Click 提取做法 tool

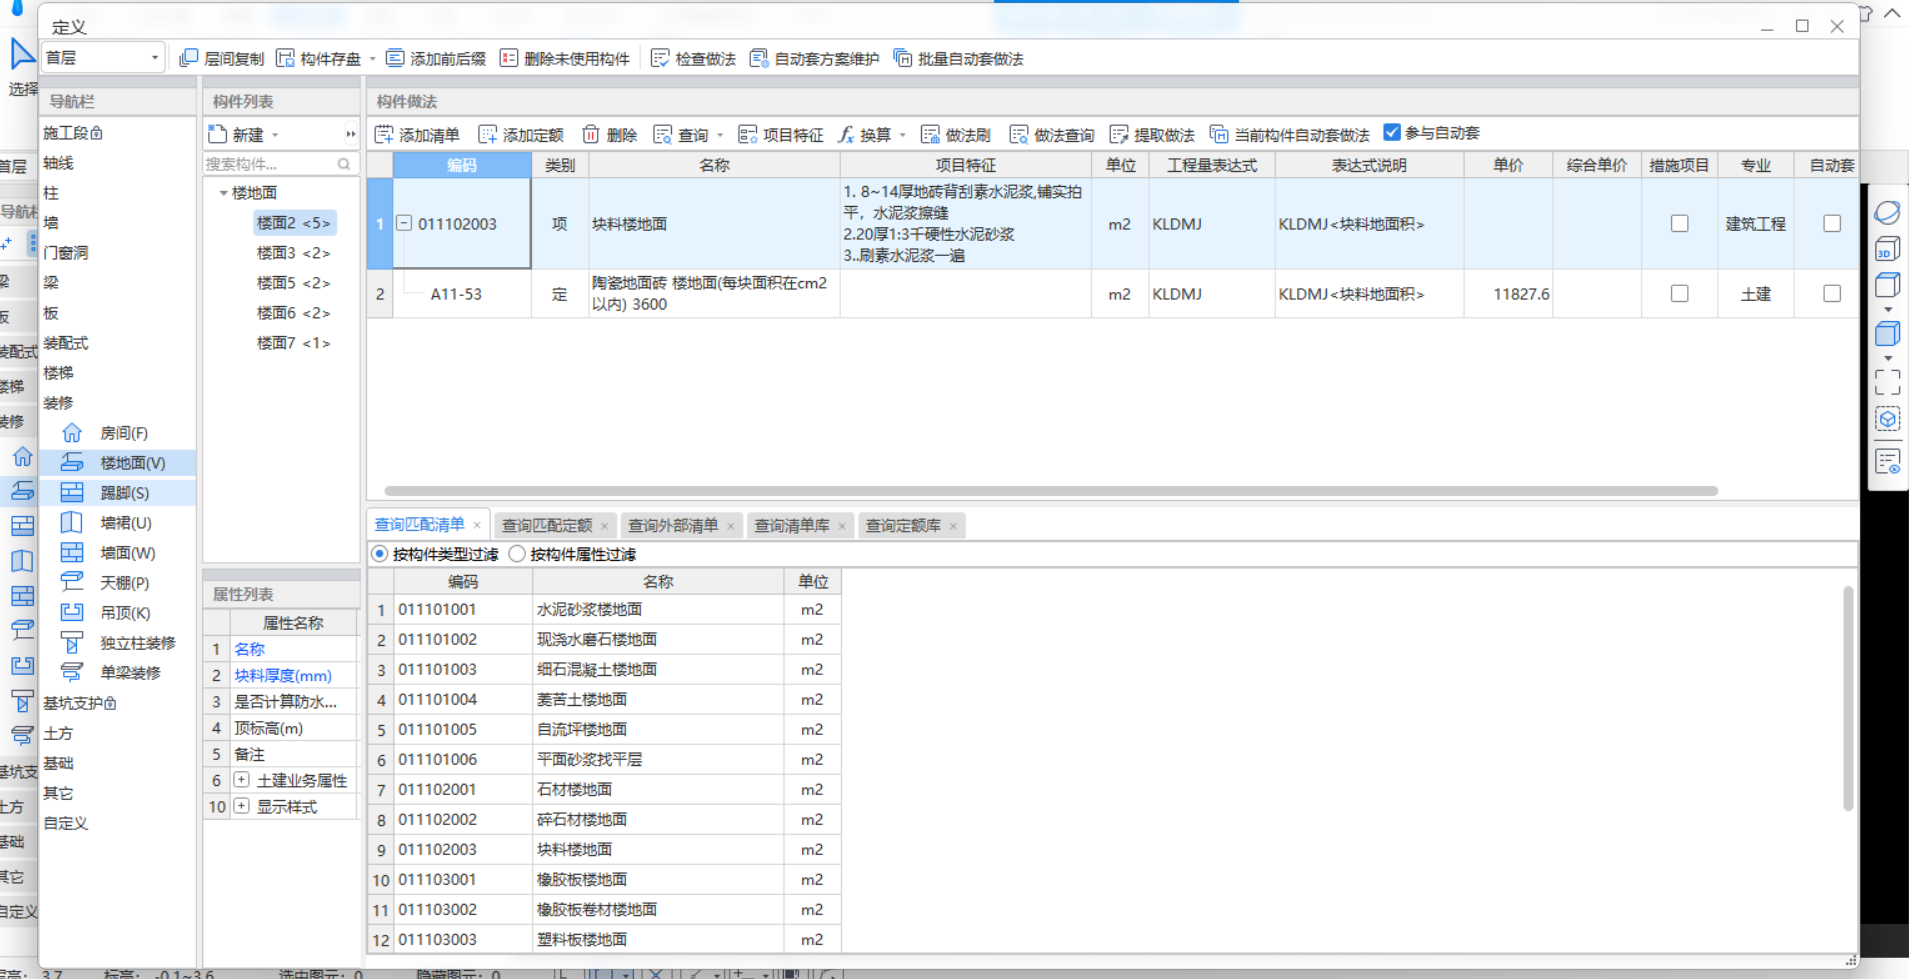[1152, 134]
